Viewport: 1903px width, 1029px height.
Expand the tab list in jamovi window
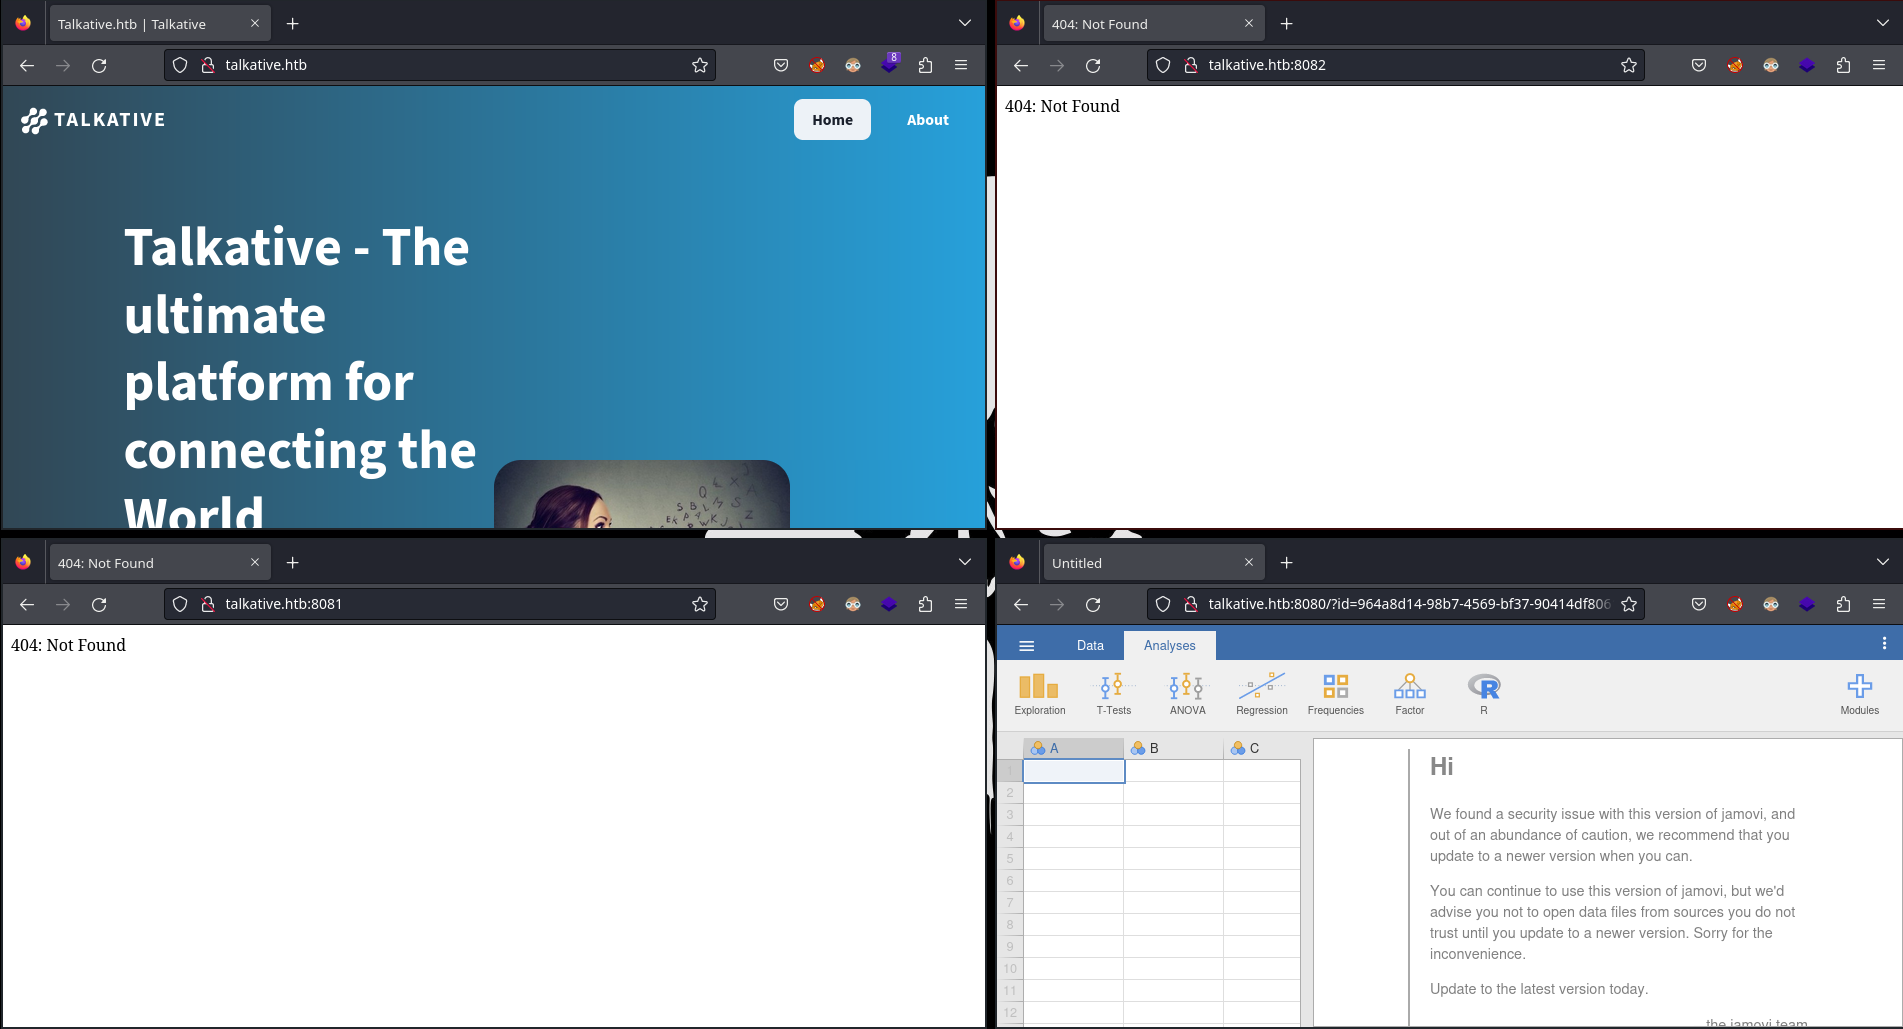click(x=1882, y=562)
